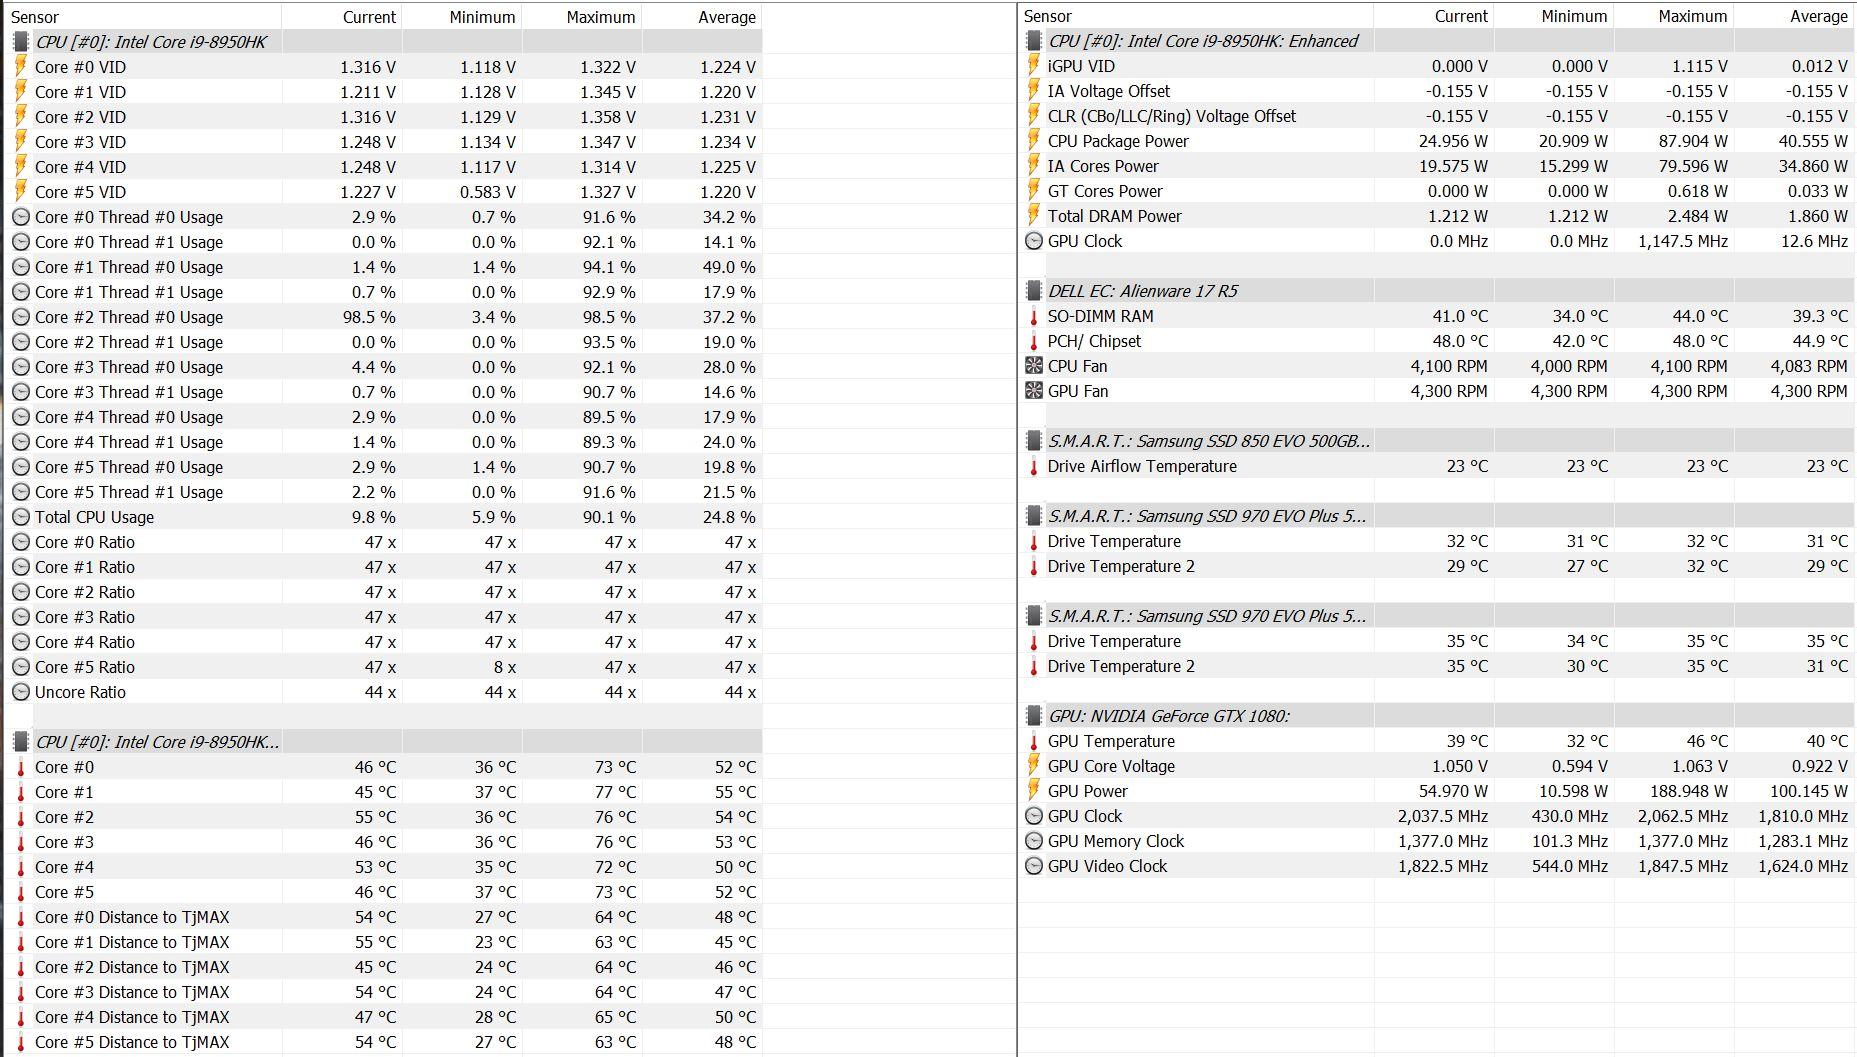Click the 77 °C maximum Core #1 temperature
Screen dimensions: 1857x1057
[x=615, y=792]
